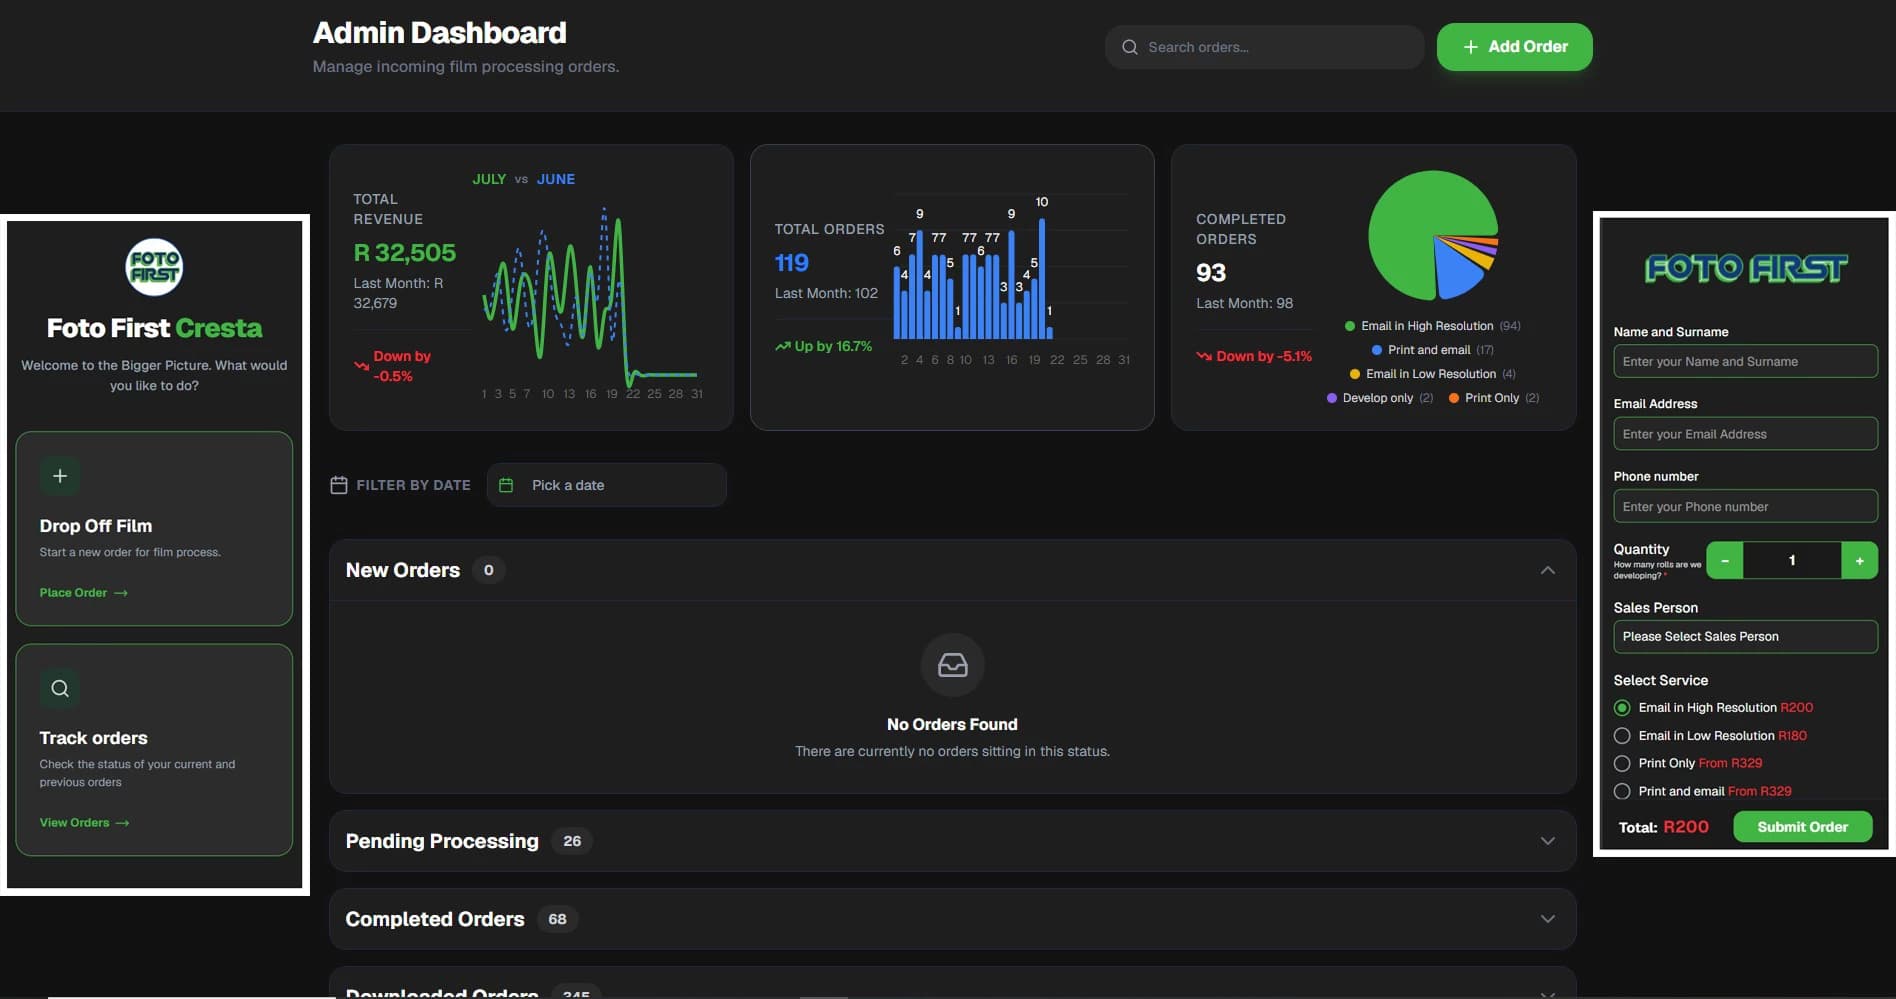Click the orders up-trend arrow icon
The height and width of the screenshot is (999, 1896).
tap(783, 346)
